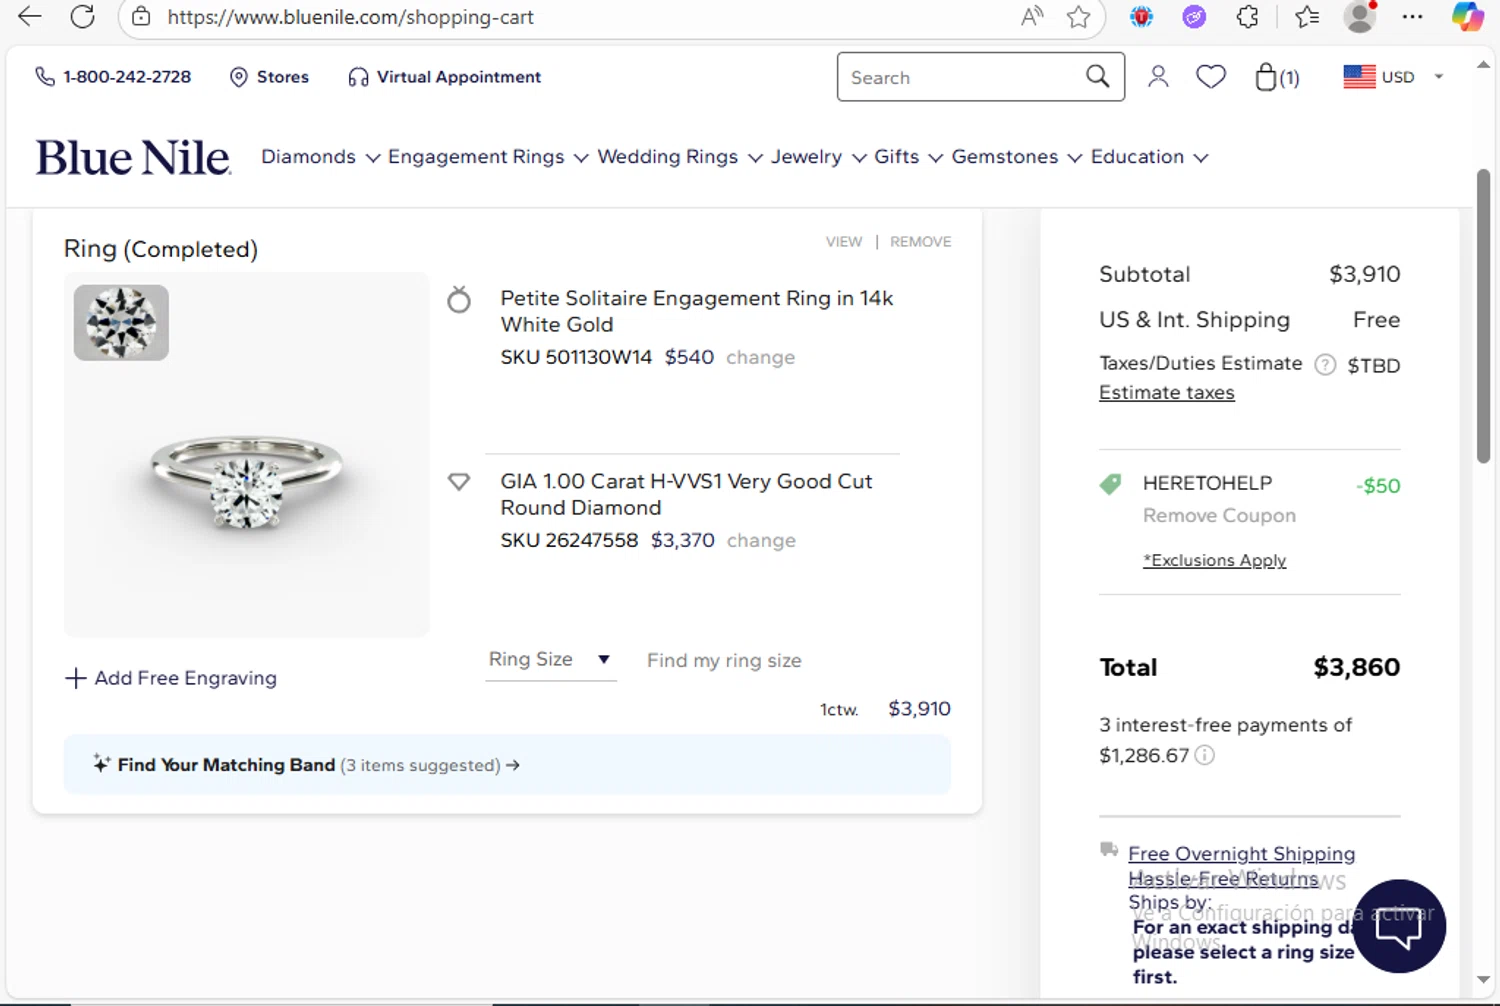The width and height of the screenshot is (1500, 1006).
Task: Select the diamond thumbnail image
Action: pyautogui.click(x=121, y=323)
